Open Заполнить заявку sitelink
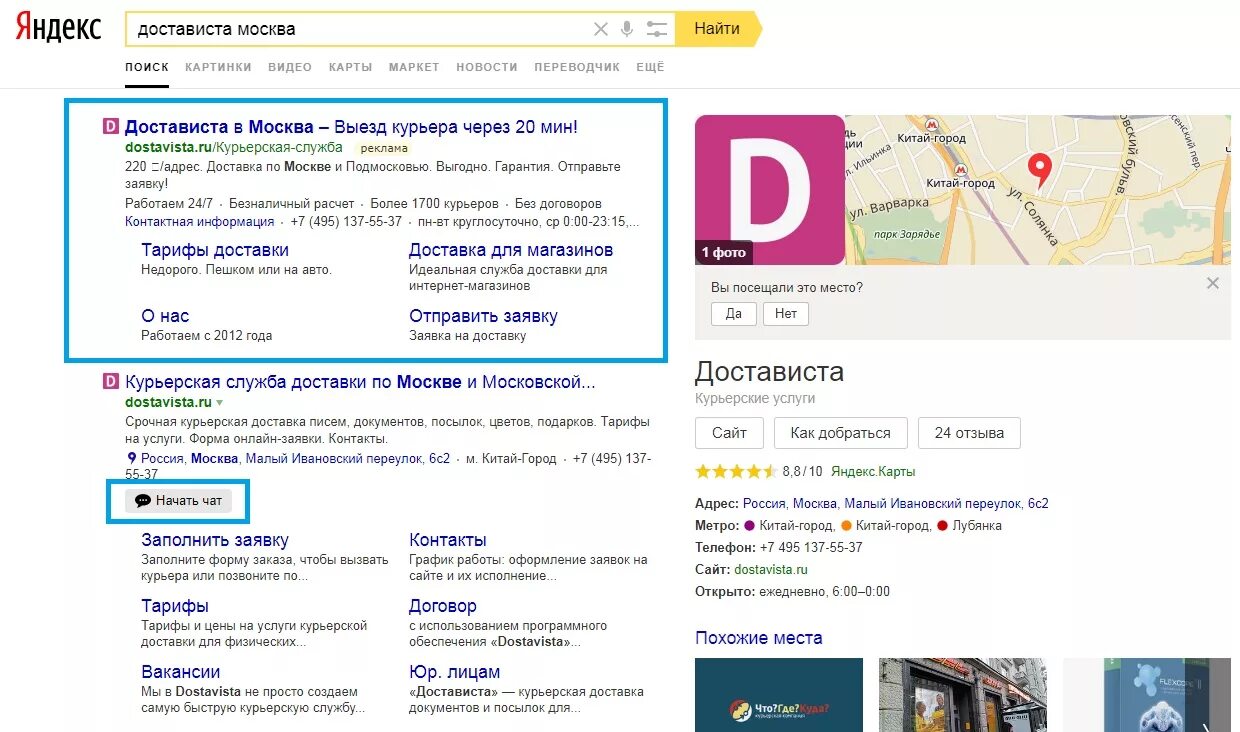The image size is (1240, 732). click(215, 540)
